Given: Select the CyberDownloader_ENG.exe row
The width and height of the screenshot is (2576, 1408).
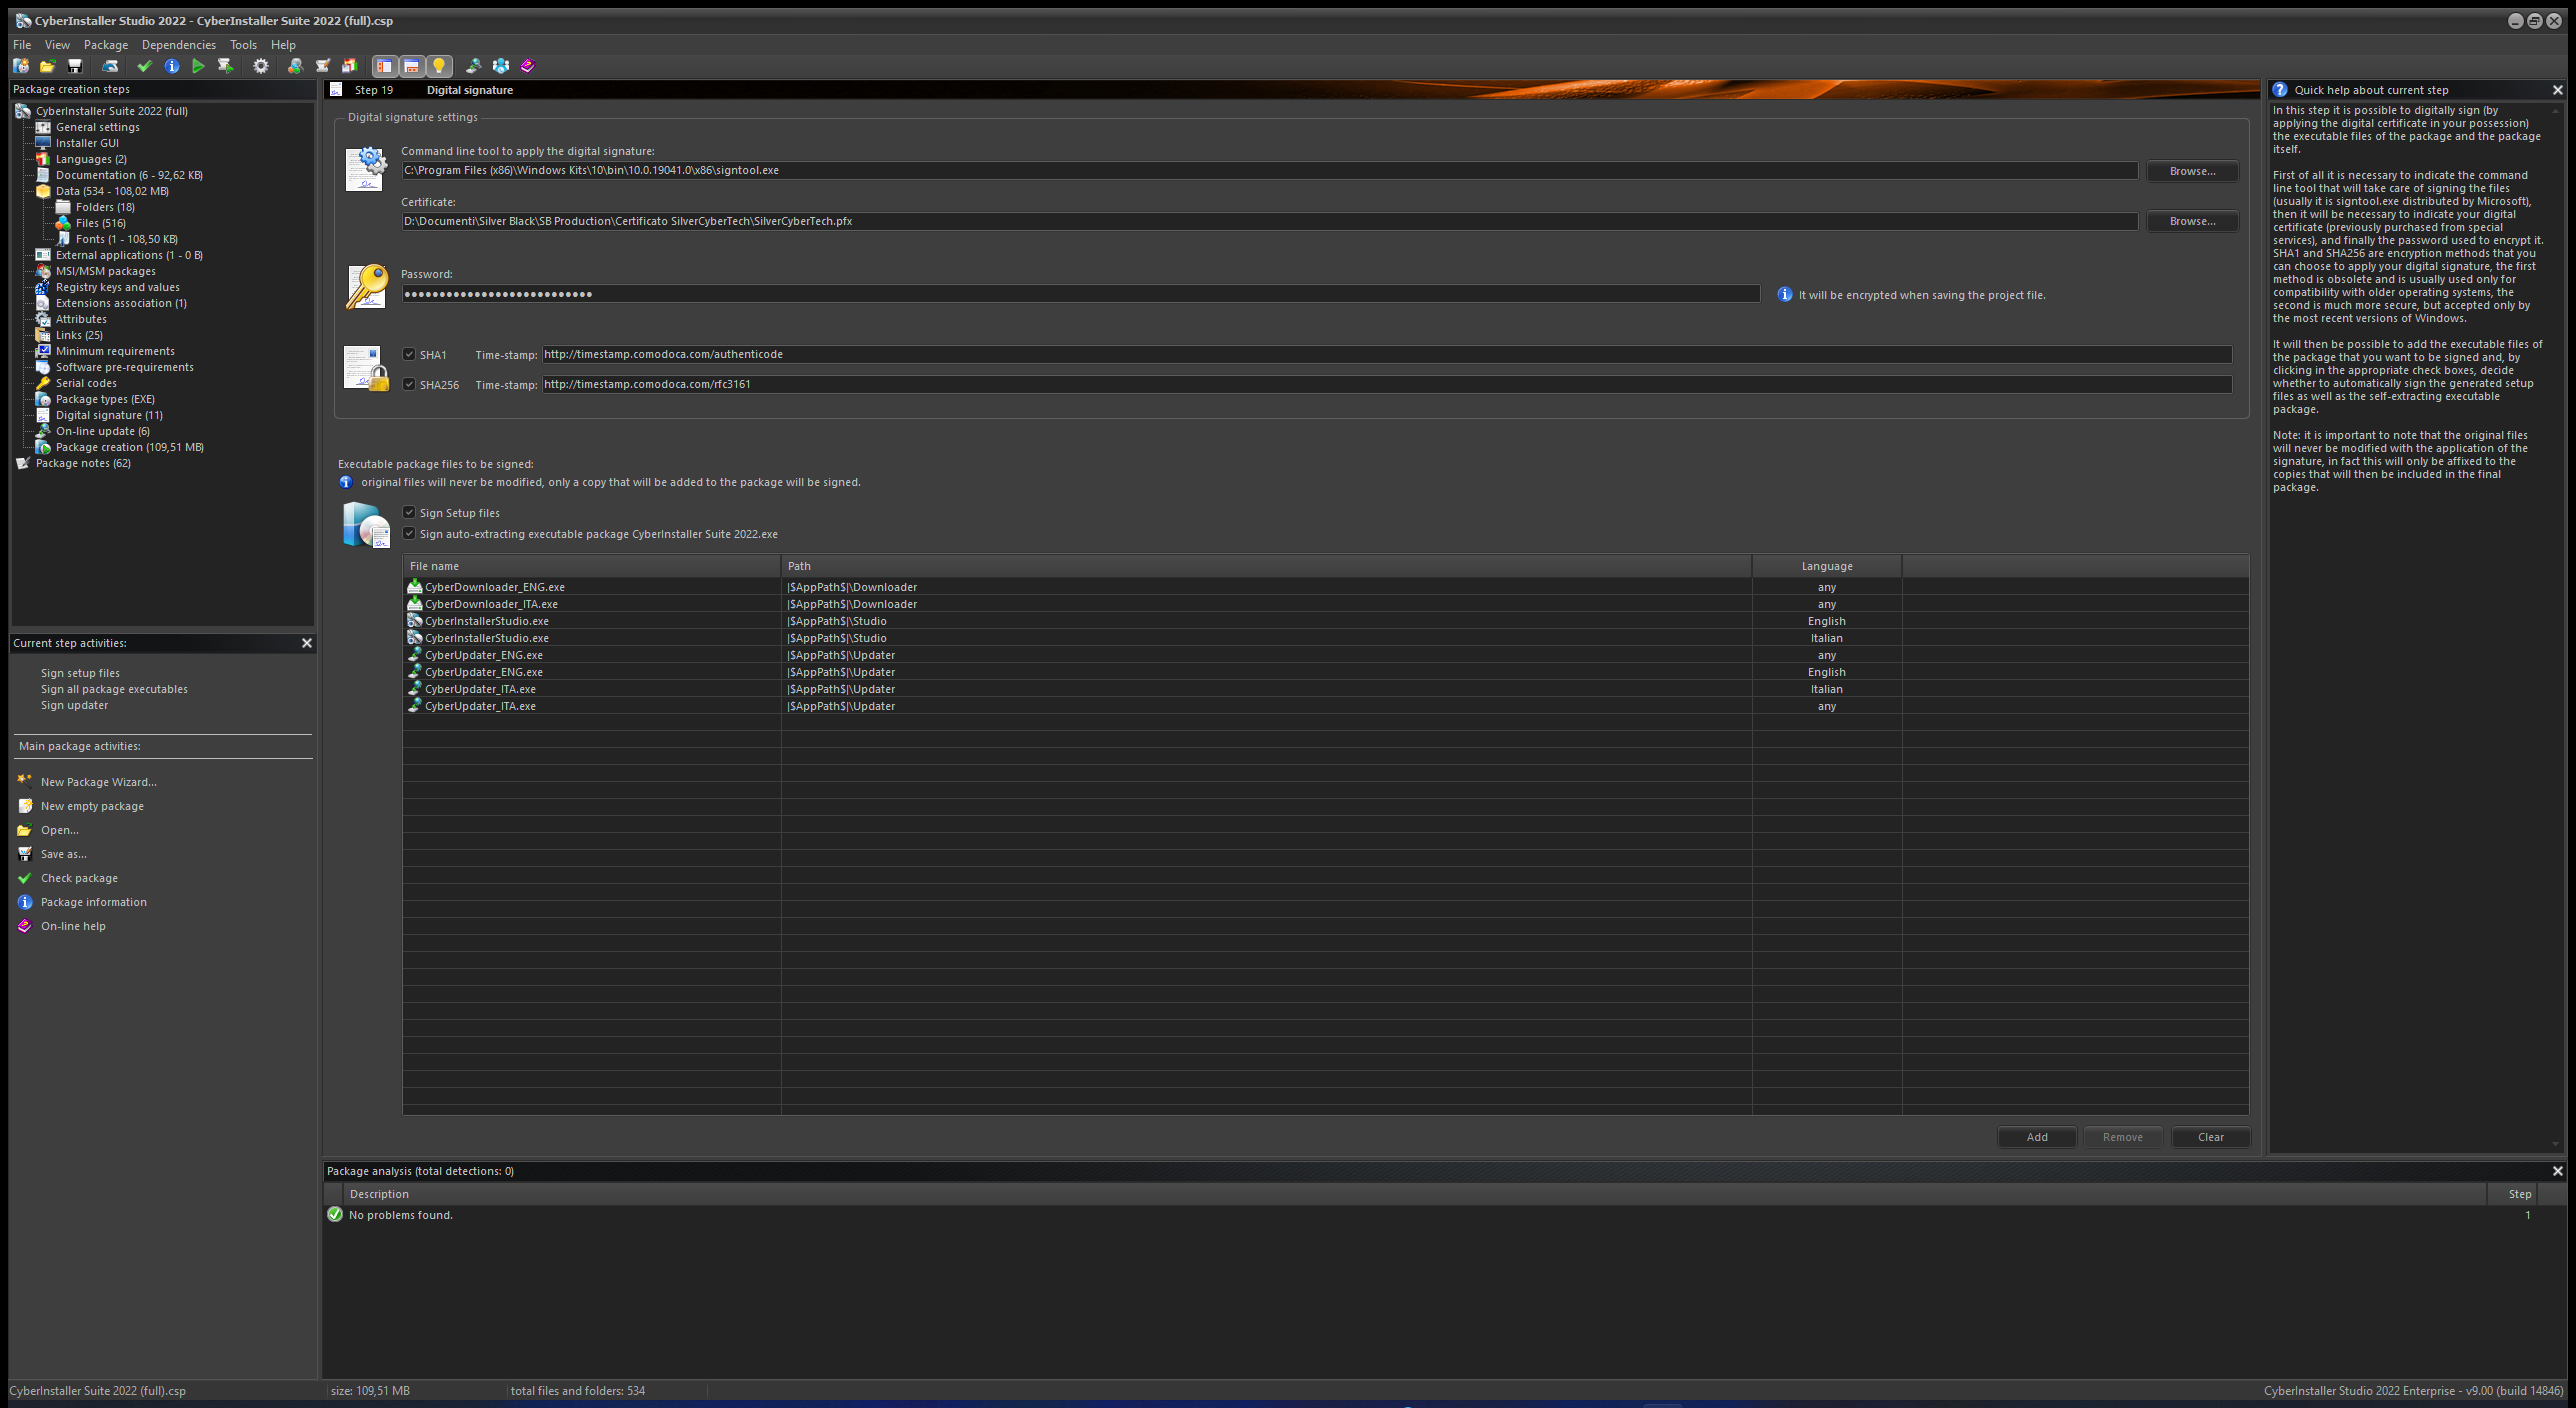Looking at the screenshot, I should 1325,587.
